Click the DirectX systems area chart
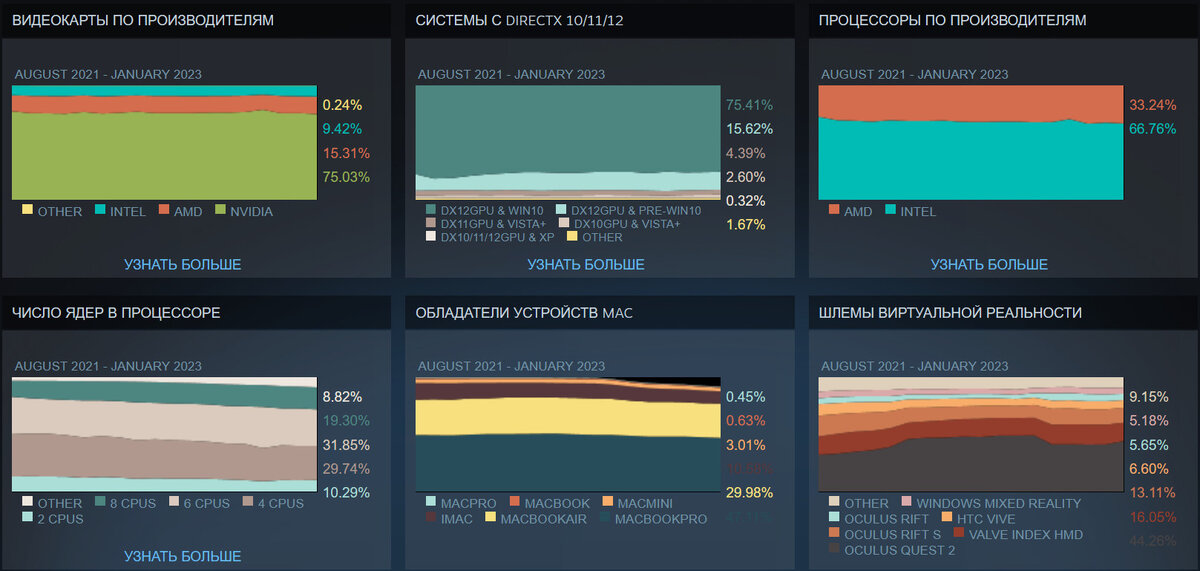This screenshot has height=571, width=1200. pos(568,143)
